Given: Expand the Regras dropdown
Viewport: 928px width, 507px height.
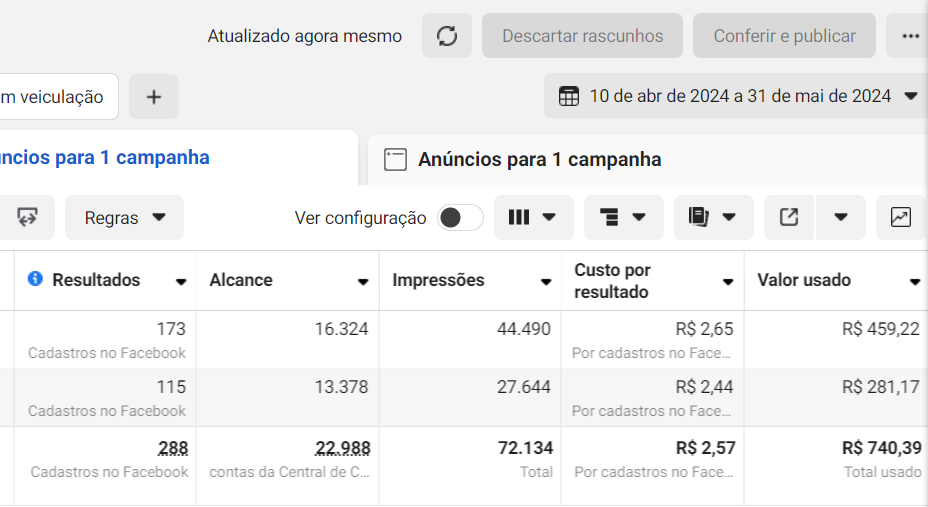Looking at the screenshot, I should point(125,217).
